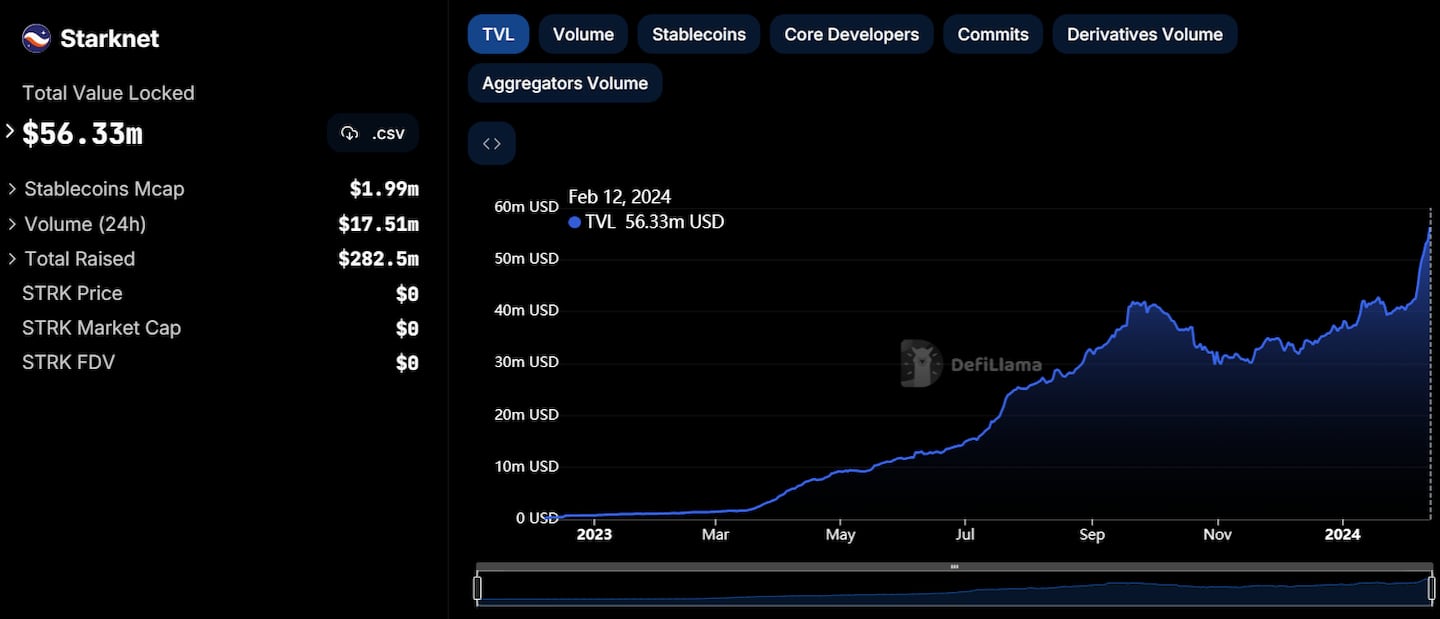Click the TVL 56.33m USD tooltip entry
Screen dimensions: 1440x619
646,222
